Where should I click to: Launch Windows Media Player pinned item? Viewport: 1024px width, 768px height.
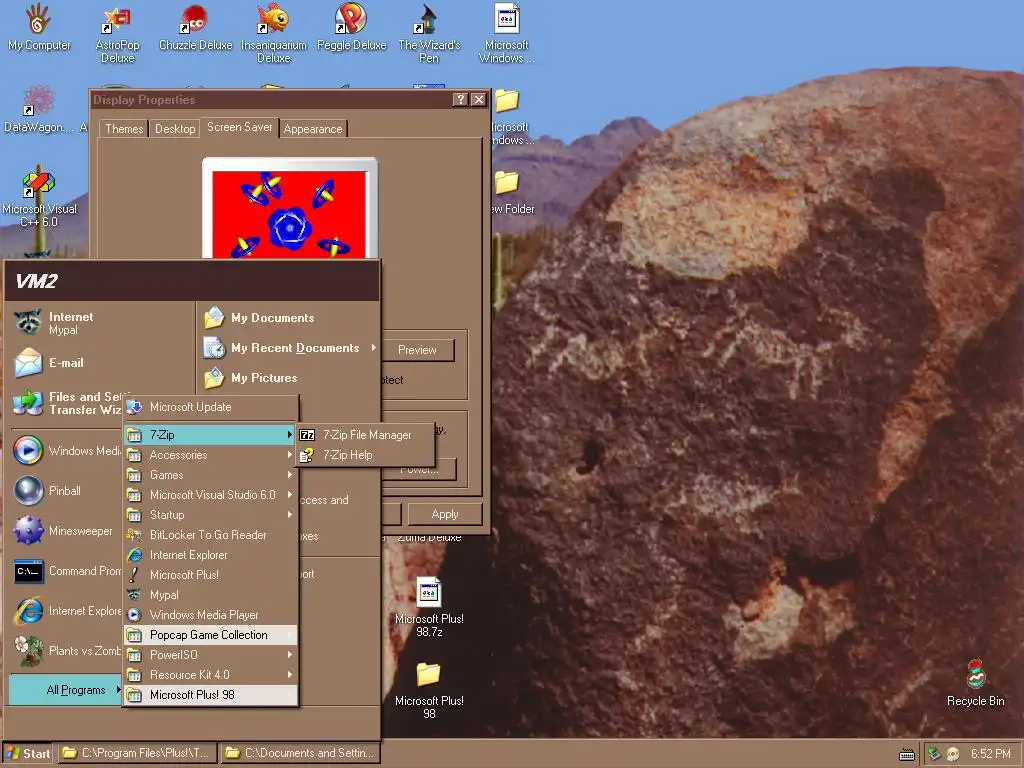pos(67,451)
